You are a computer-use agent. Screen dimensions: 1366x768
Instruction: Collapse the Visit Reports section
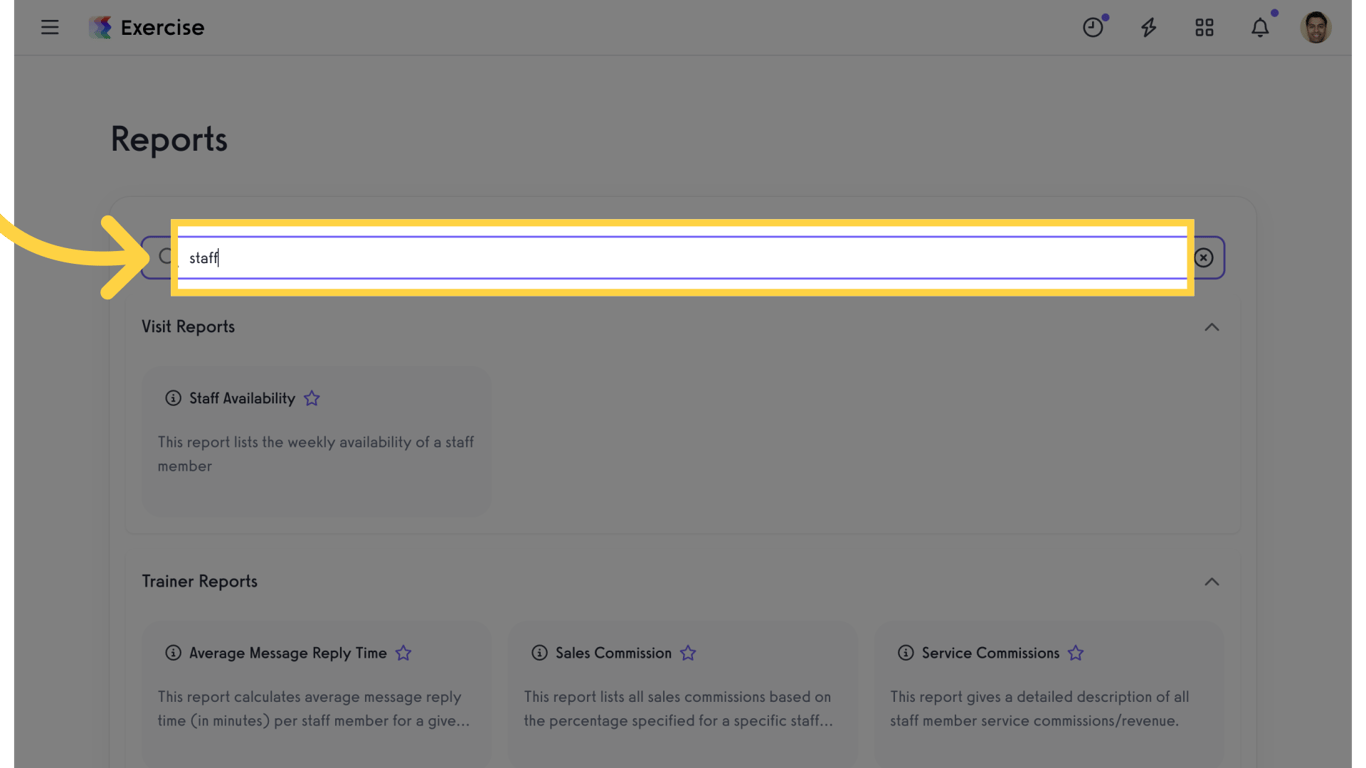point(1212,327)
